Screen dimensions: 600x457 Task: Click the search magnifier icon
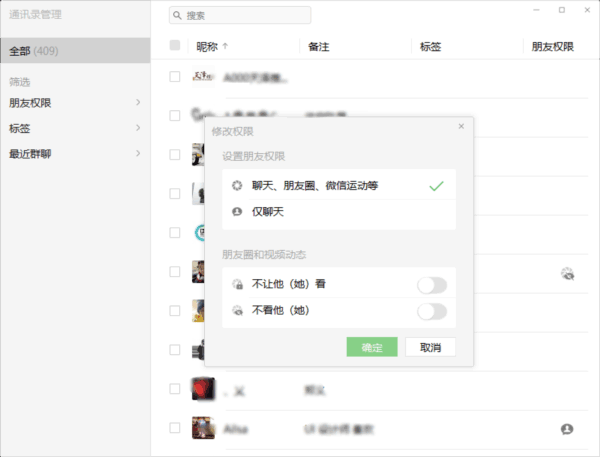[177, 16]
